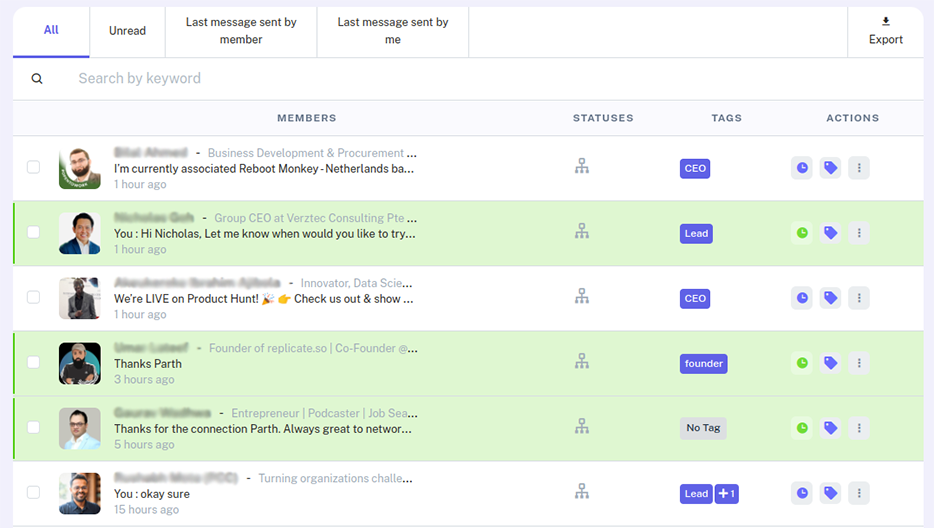The width and height of the screenshot is (934, 528).
Task: Click clock icon in the 'okay sure' row
Action: tap(802, 493)
